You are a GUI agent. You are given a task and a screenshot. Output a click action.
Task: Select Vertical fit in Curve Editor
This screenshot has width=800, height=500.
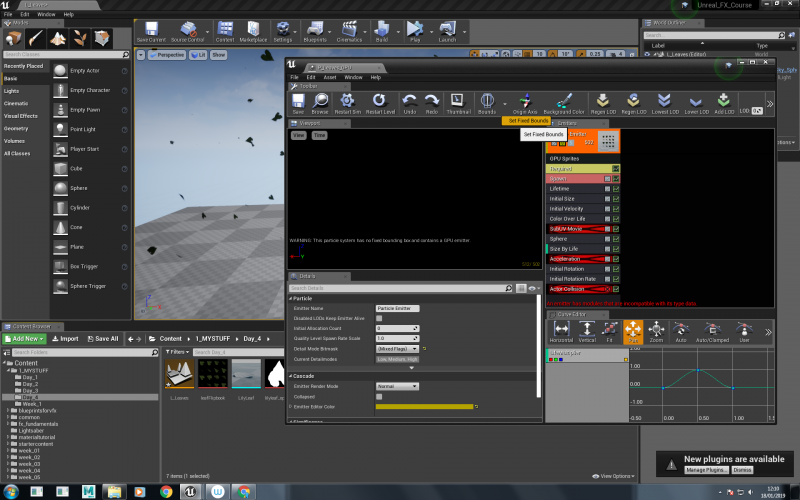[587, 332]
